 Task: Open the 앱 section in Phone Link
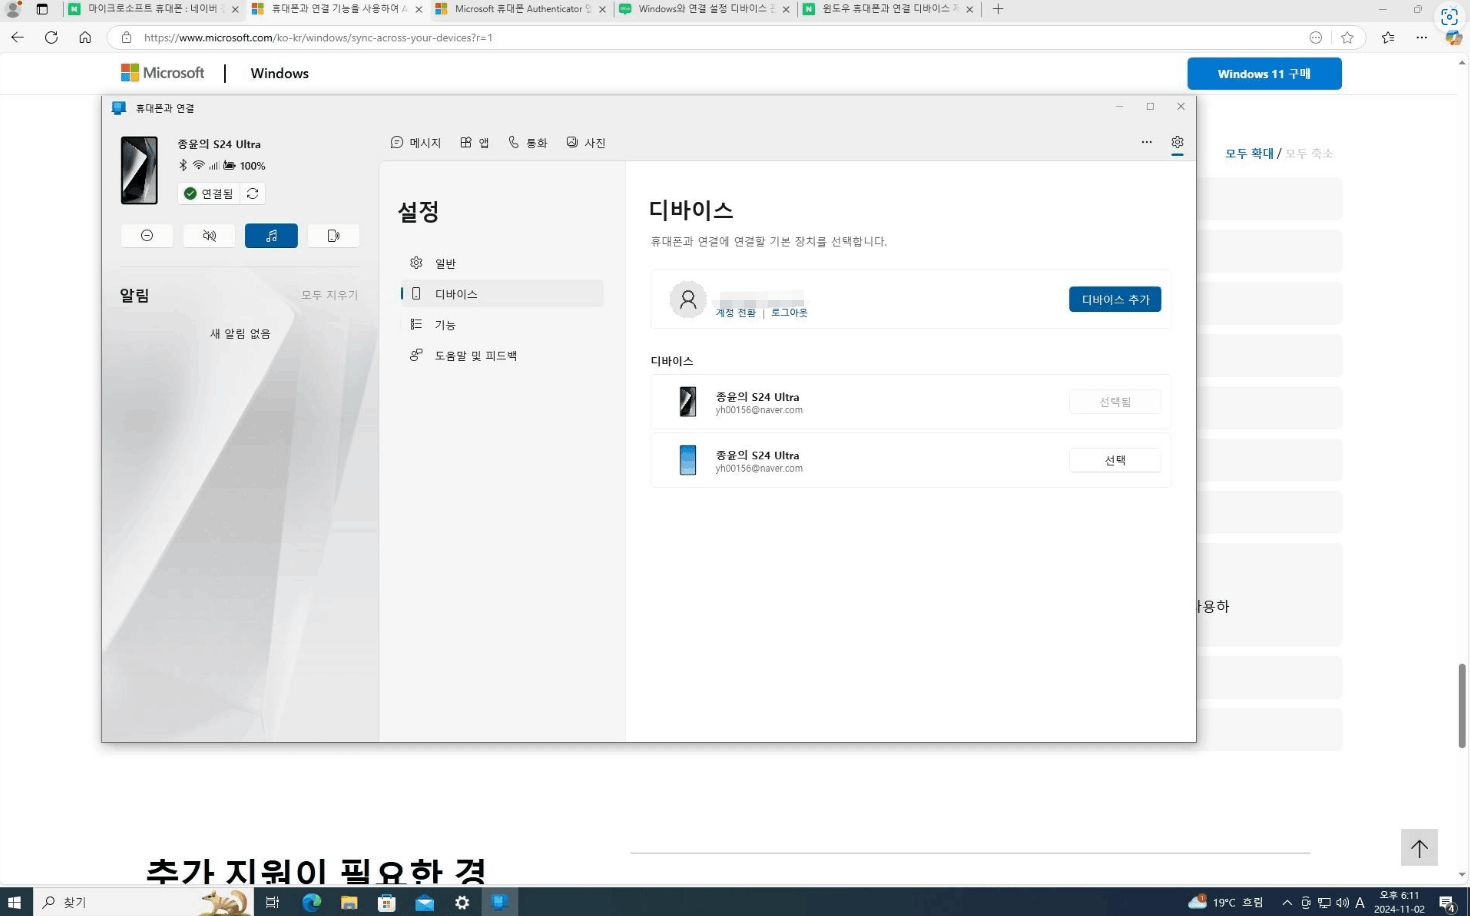coord(474,142)
